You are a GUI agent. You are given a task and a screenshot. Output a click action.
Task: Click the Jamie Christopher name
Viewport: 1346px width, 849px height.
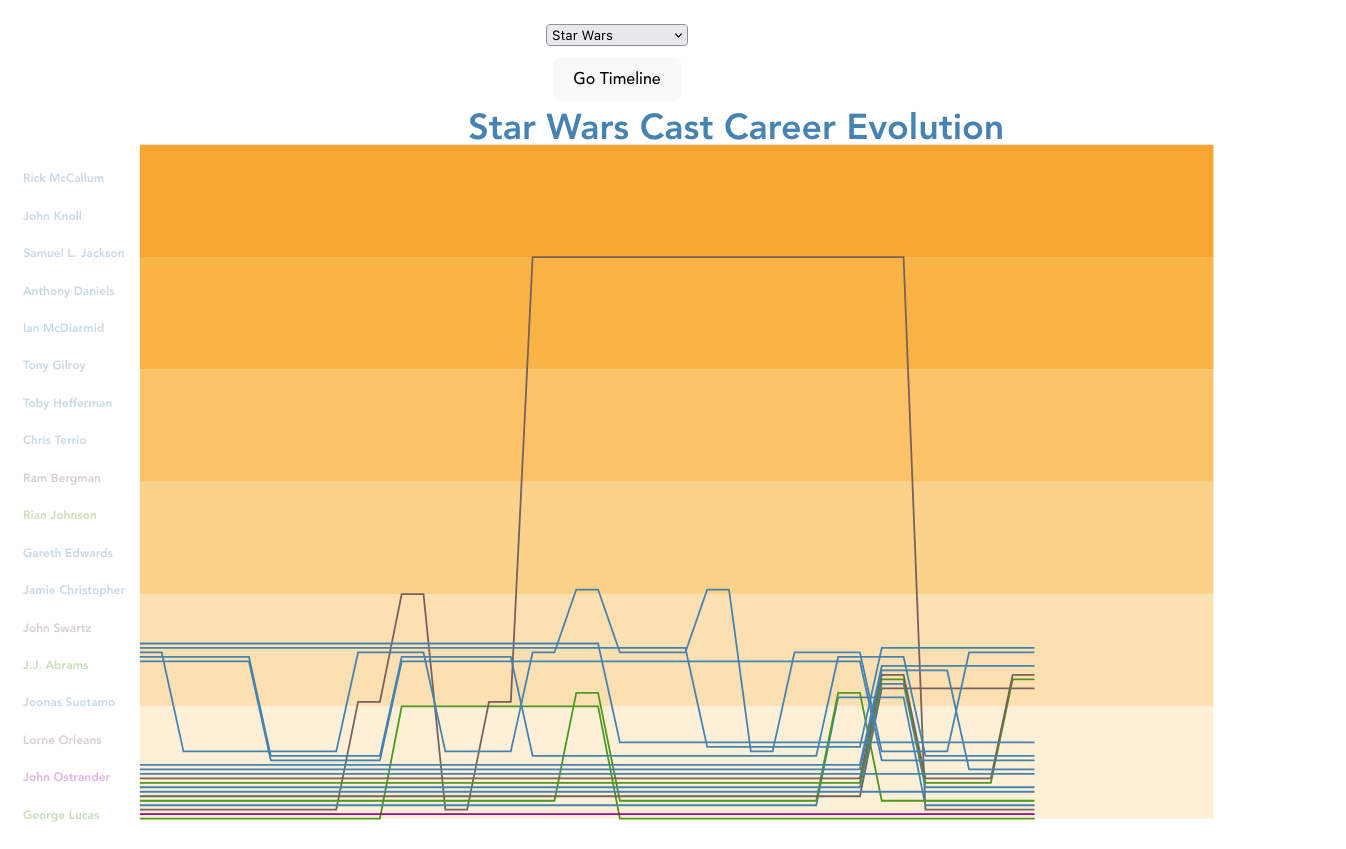74,590
